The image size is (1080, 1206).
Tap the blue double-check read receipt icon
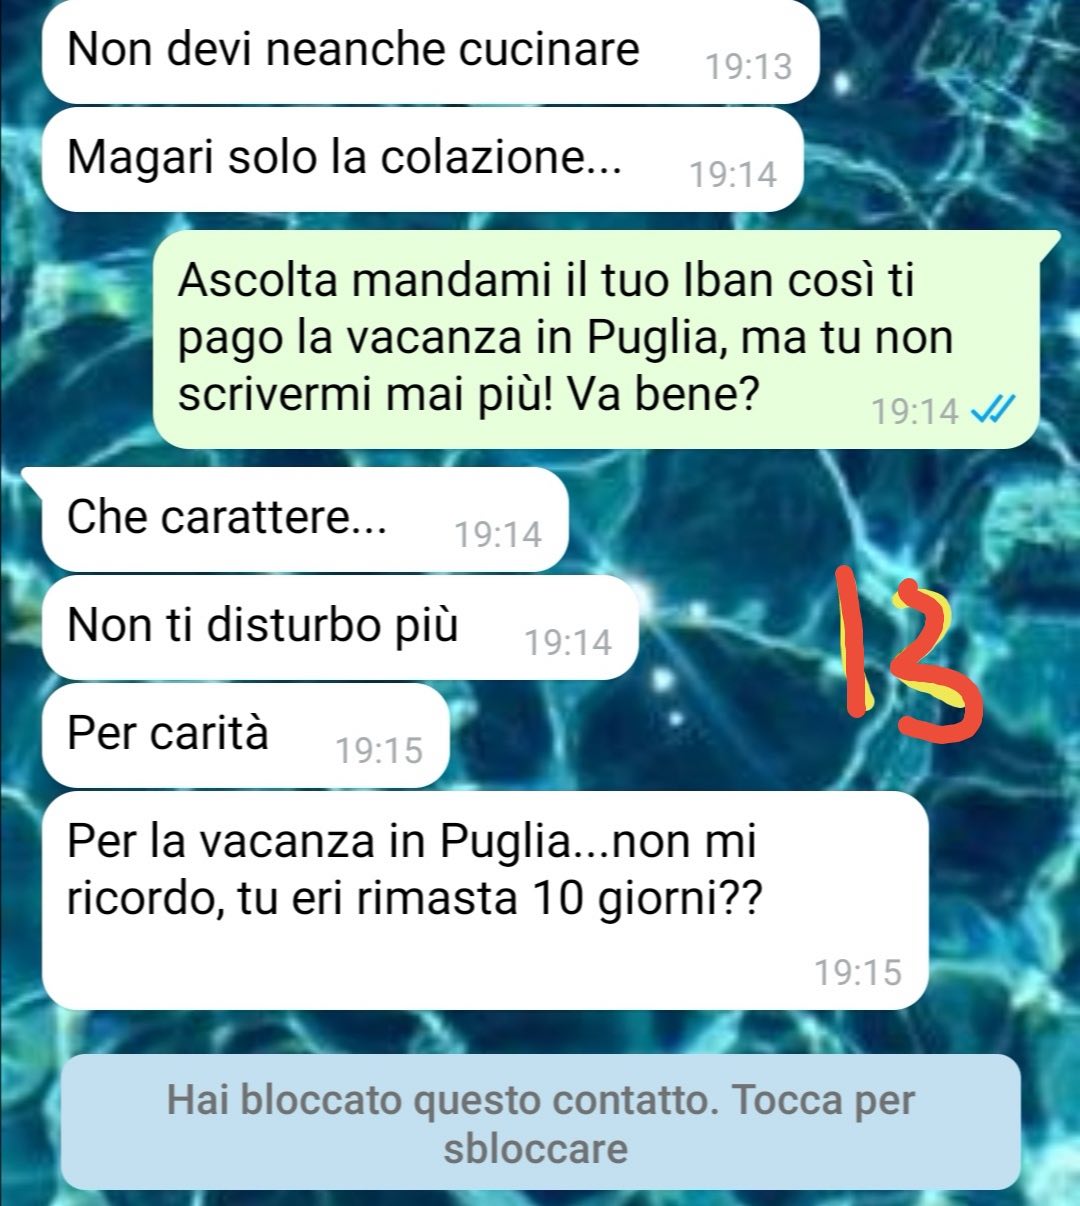[994, 409]
